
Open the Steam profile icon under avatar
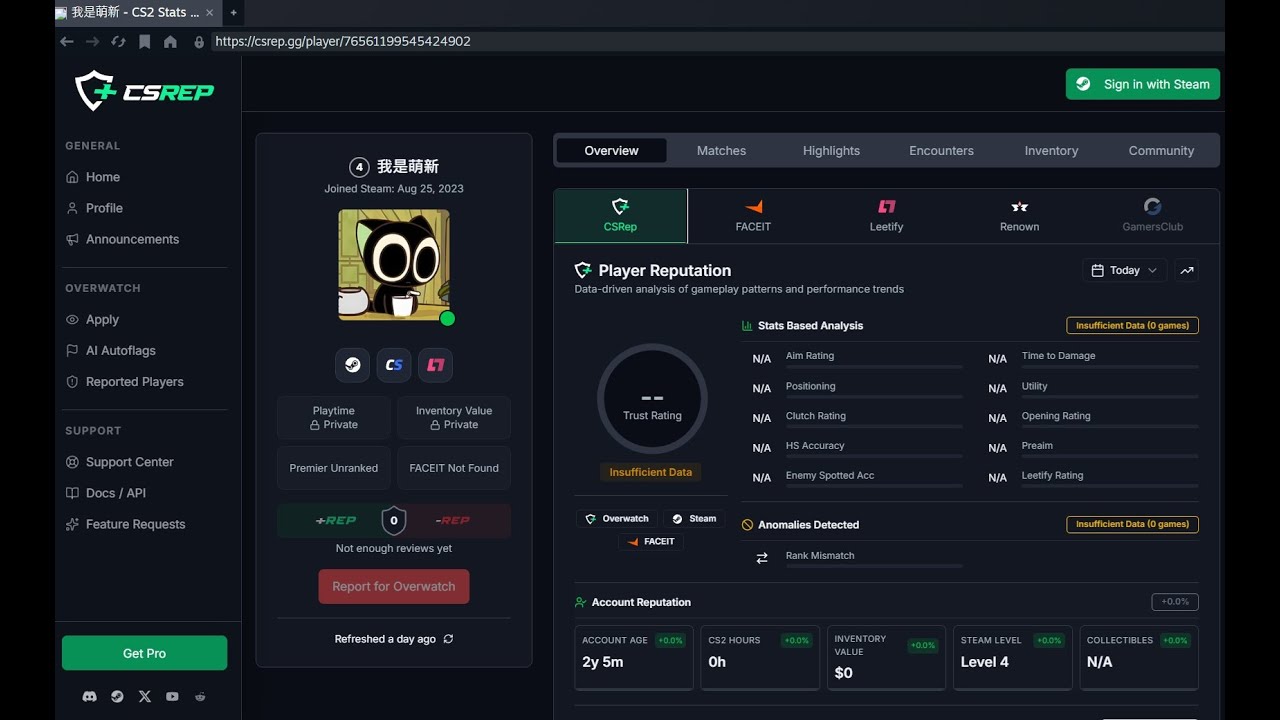(x=352, y=365)
